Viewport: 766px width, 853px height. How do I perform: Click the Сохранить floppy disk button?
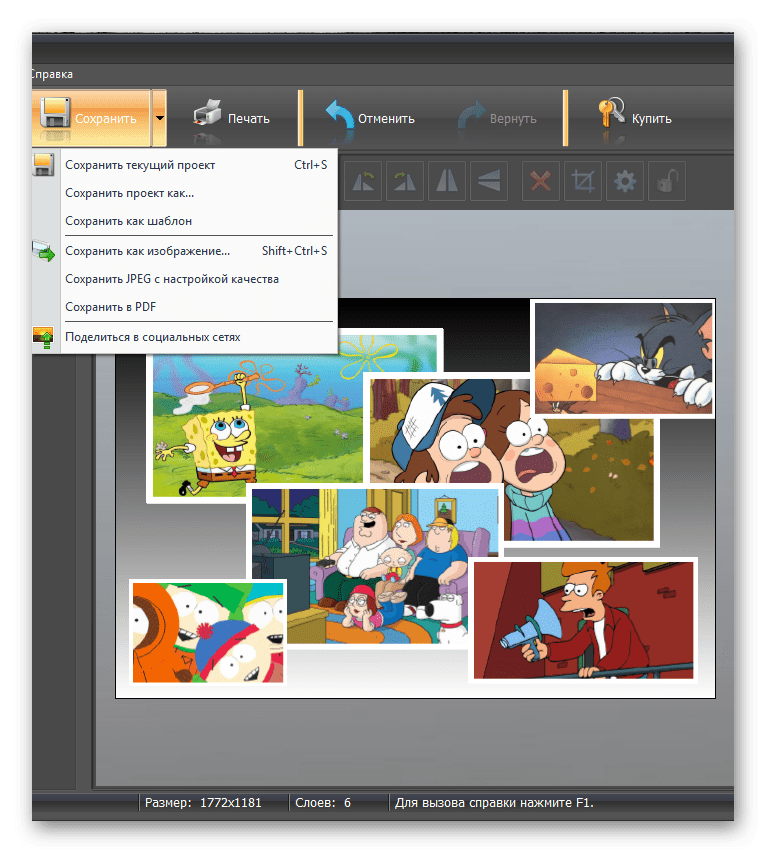[90, 118]
